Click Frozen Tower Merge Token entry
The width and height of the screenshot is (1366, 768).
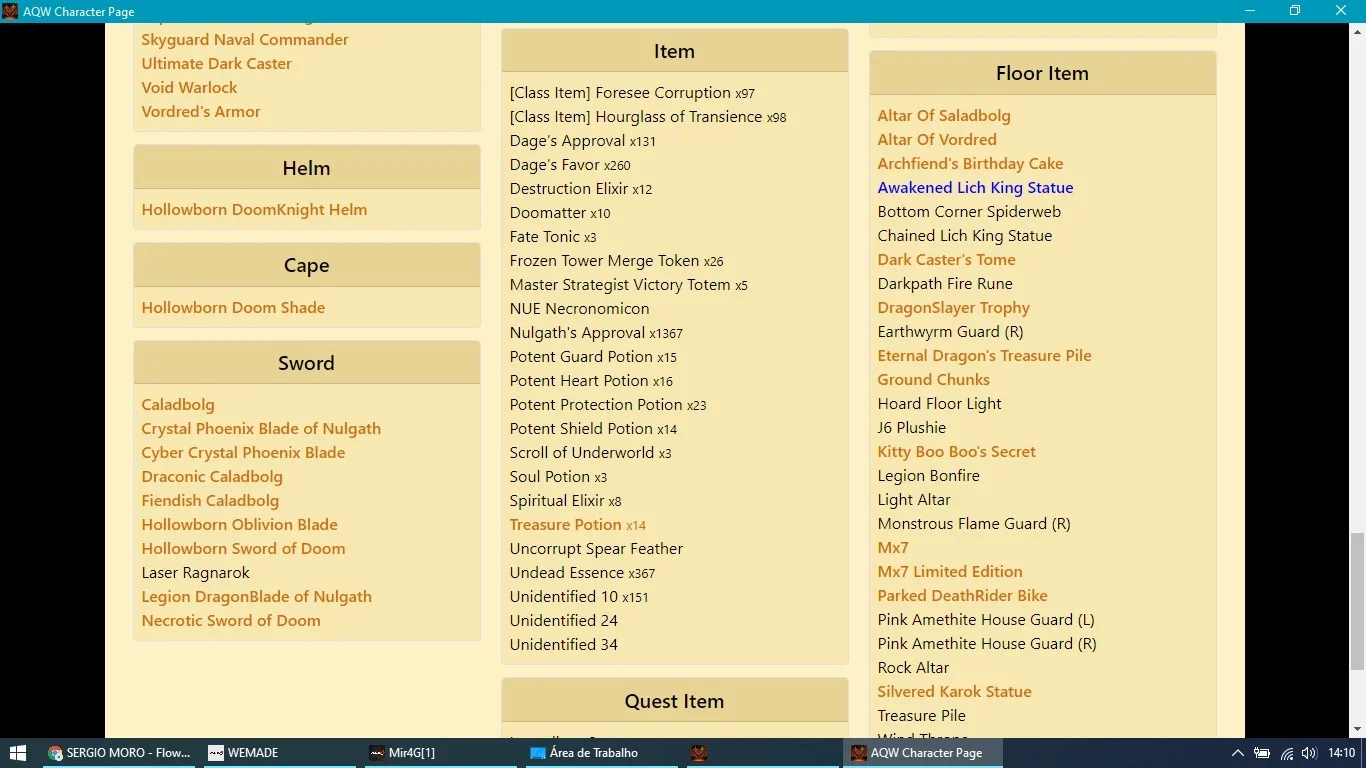click(616, 261)
